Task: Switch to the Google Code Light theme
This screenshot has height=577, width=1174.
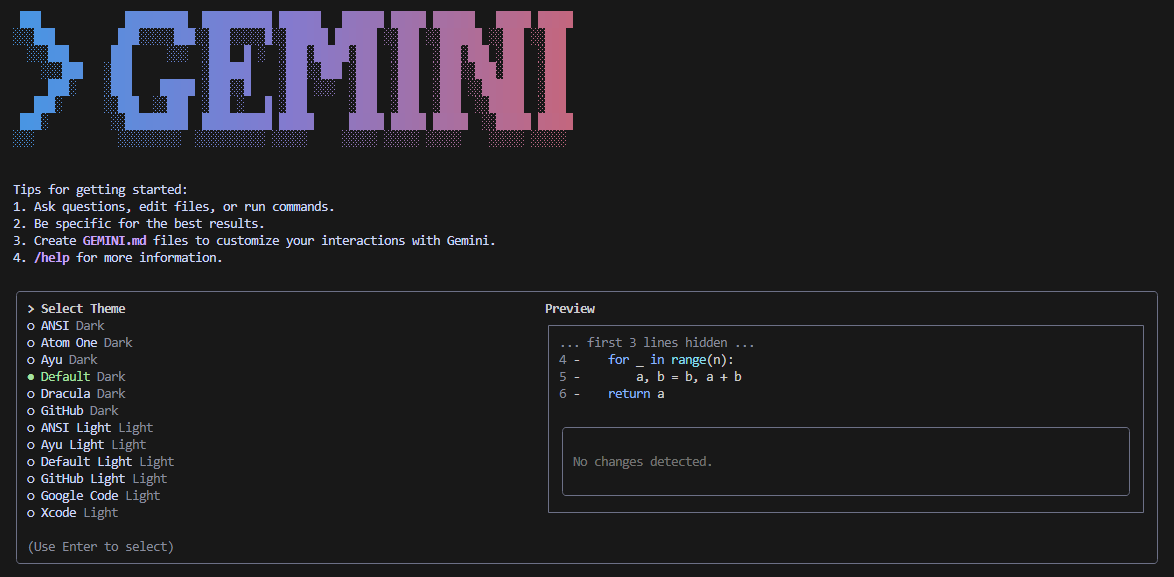Action: (x=94, y=495)
